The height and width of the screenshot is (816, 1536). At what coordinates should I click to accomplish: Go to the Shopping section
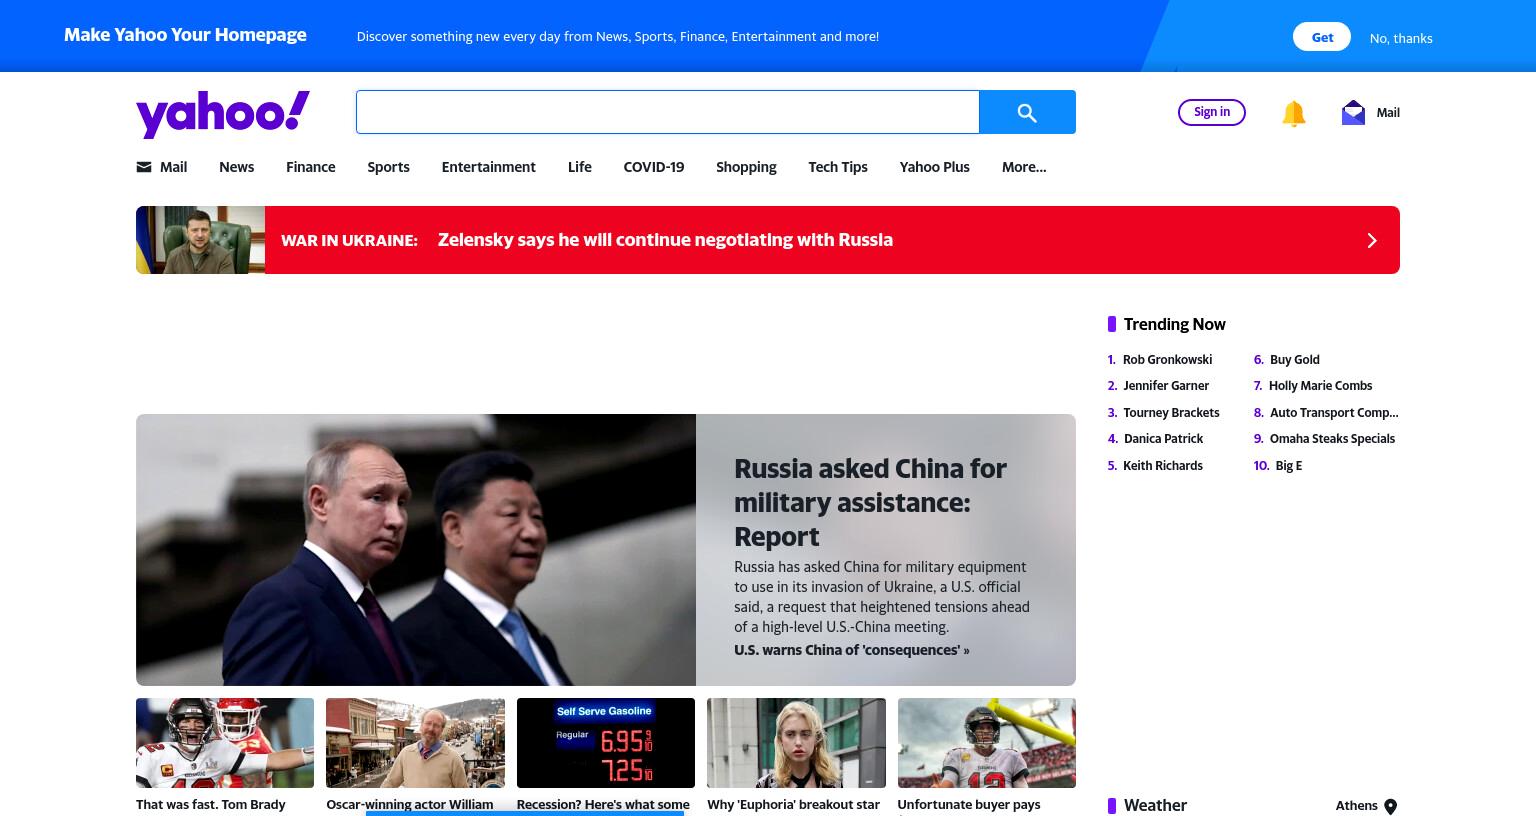click(x=746, y=167)
